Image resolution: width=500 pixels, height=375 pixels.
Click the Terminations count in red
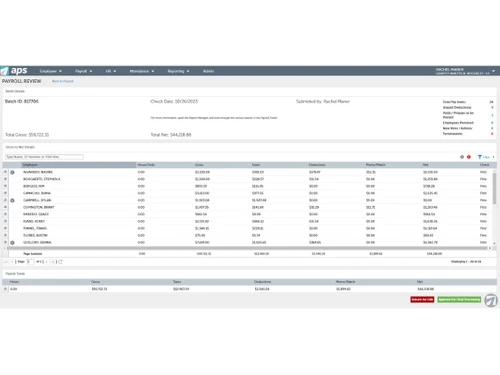(492, 134)
